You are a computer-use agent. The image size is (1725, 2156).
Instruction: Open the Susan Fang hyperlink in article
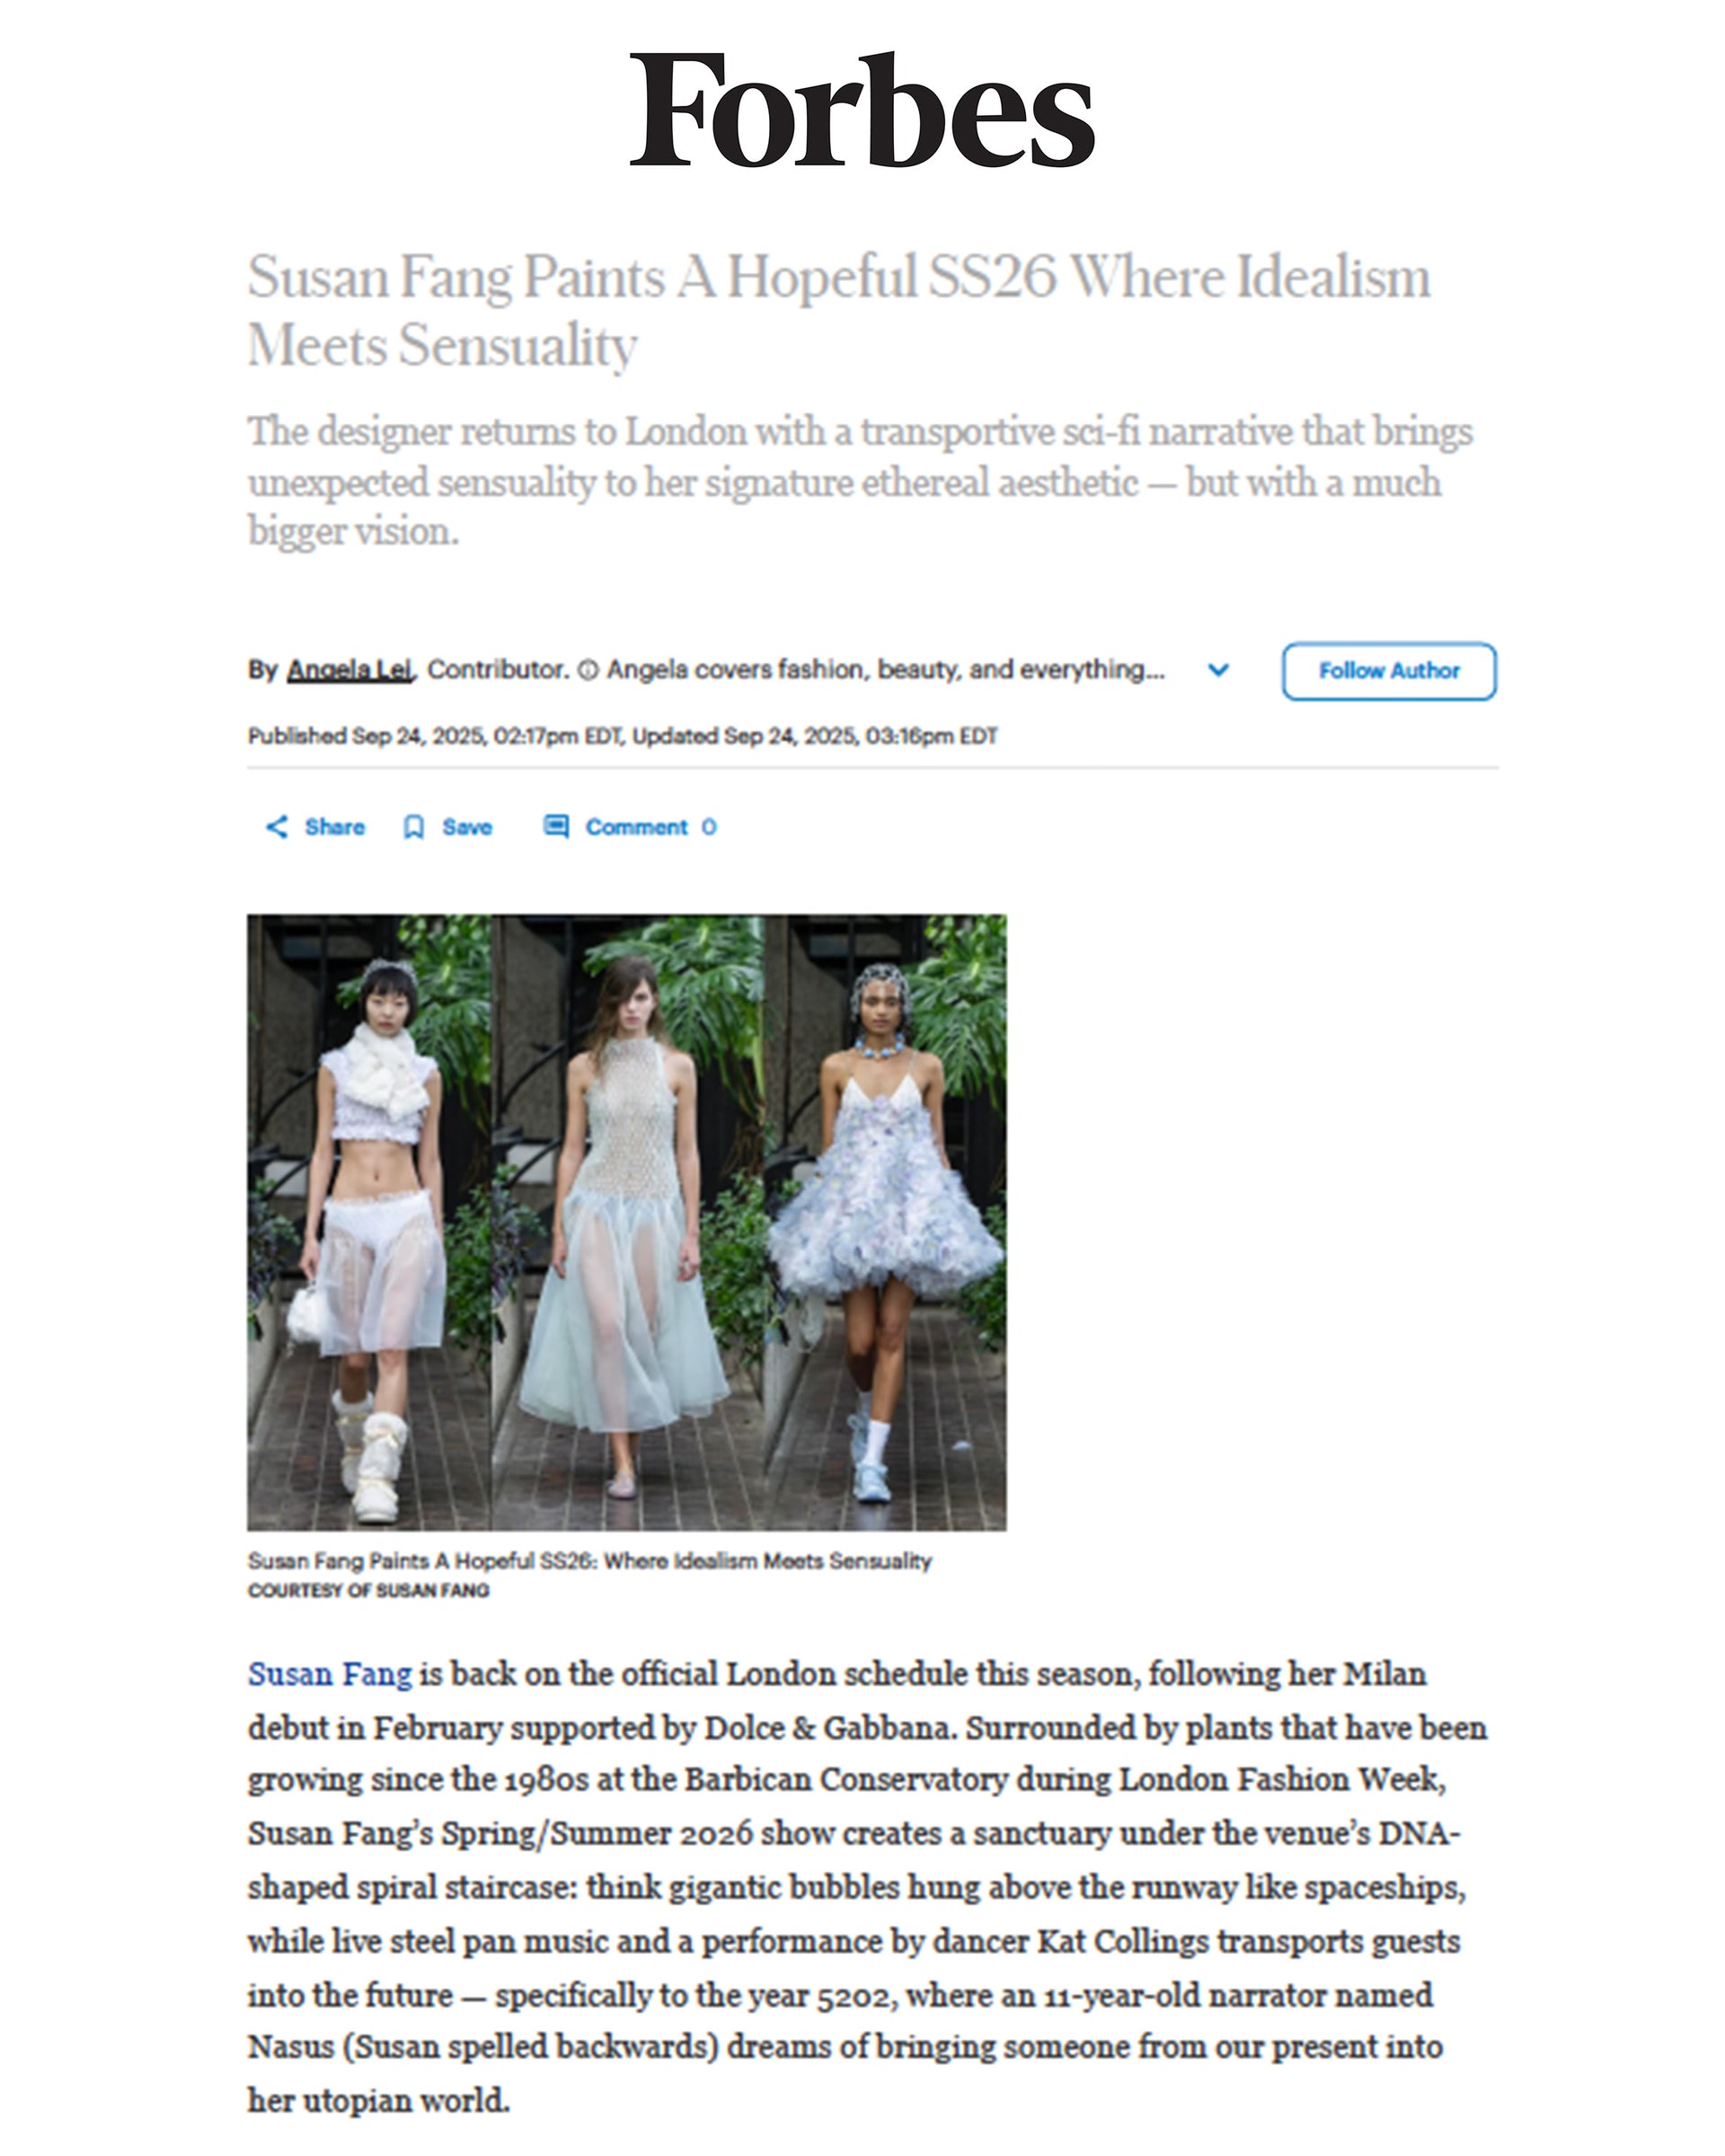point(330,1675)
